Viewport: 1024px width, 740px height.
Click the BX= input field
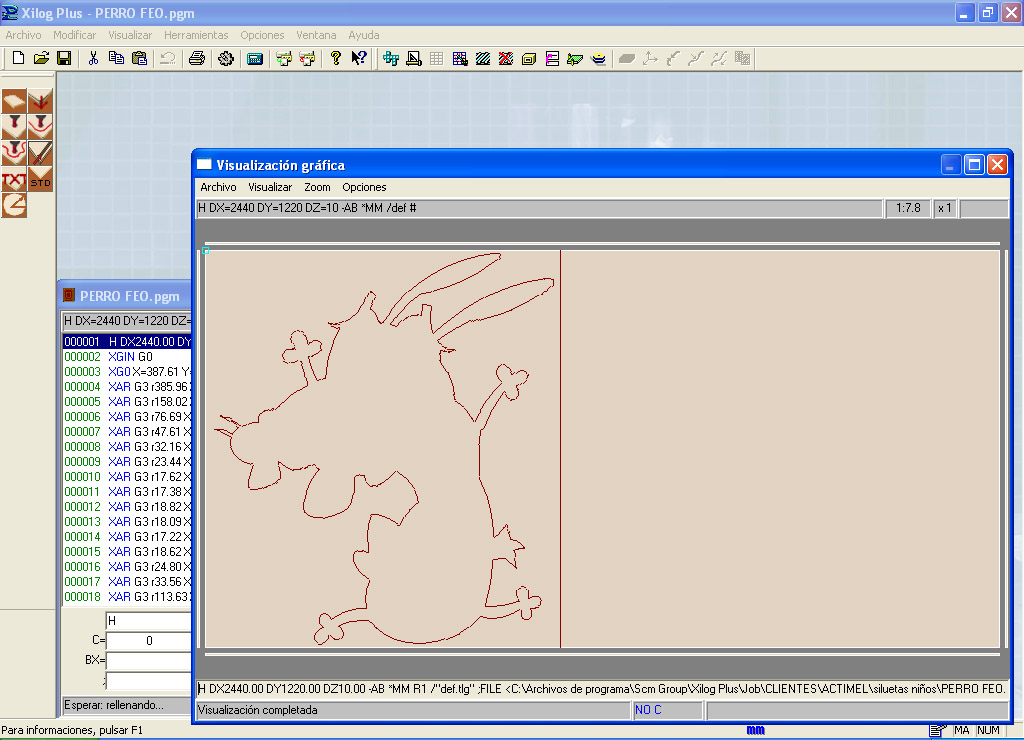point(149,661)
